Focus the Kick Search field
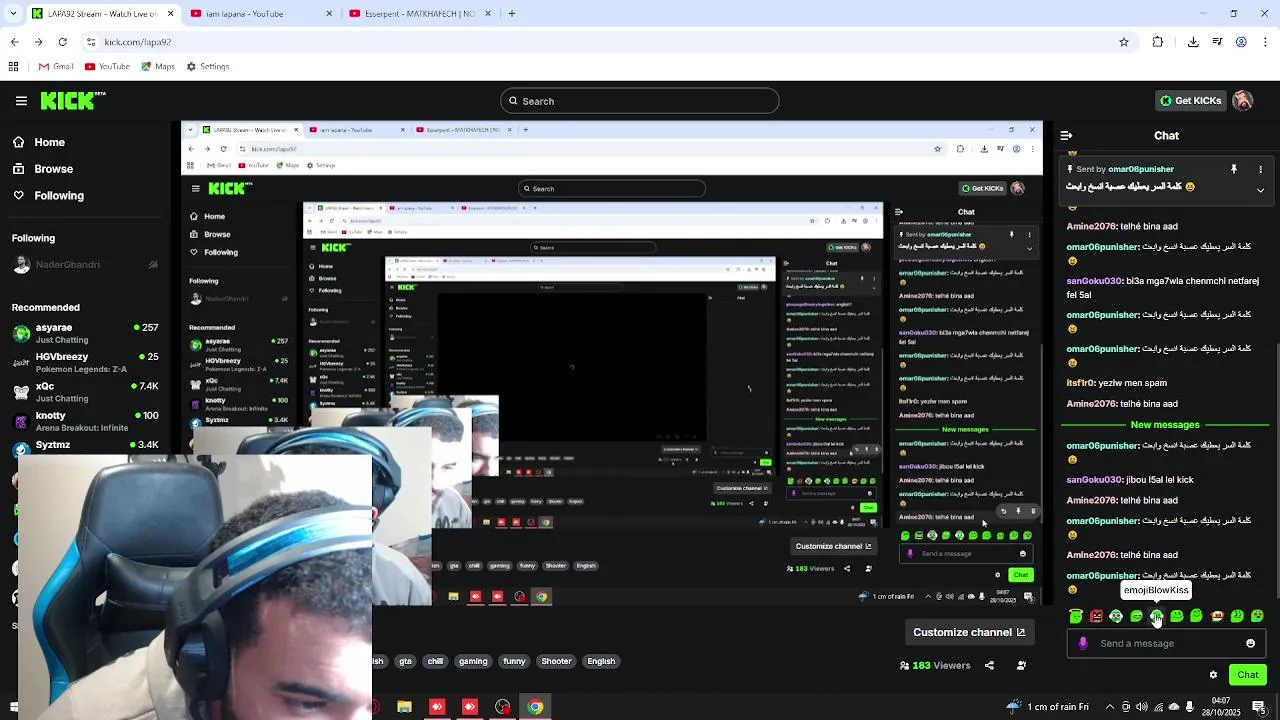This screenshot has height=720, width=1280. click(640, 101)
